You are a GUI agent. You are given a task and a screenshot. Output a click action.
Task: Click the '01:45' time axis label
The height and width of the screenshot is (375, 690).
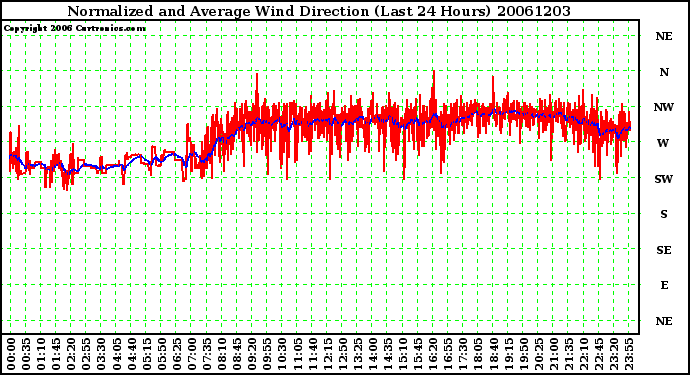56,354
